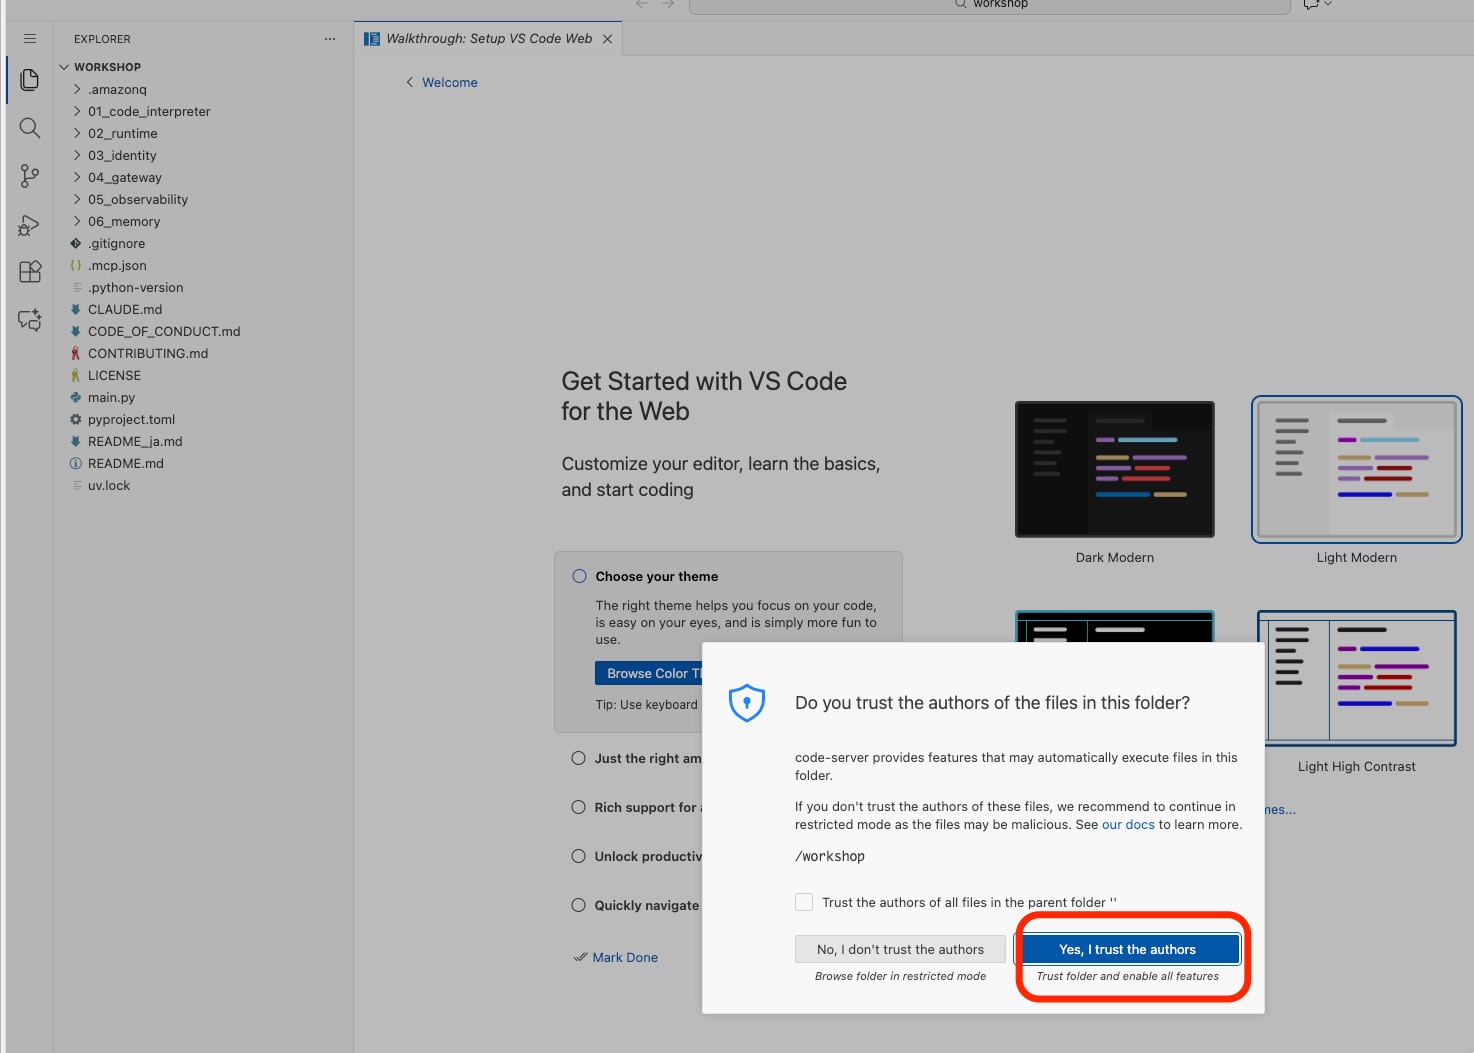
Task: Open the .mcp.json file
Action: 203,265
